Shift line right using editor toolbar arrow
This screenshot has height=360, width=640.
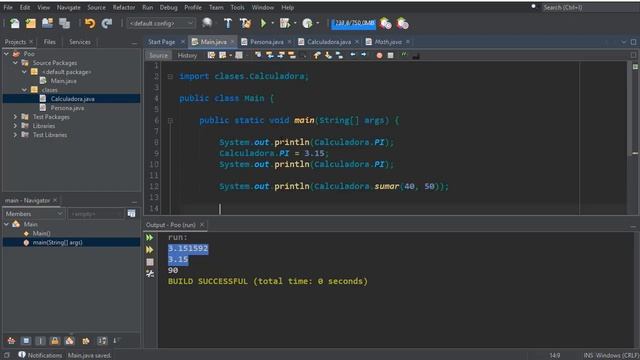point(364,55)
